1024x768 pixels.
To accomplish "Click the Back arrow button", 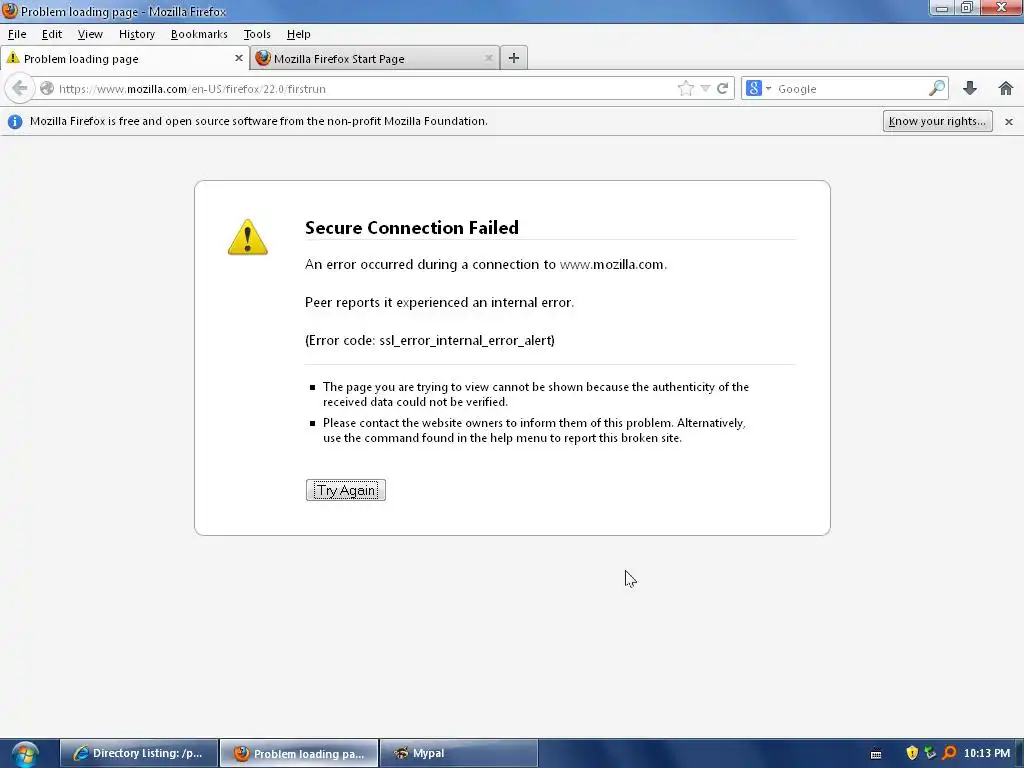I will click(20, 88).
